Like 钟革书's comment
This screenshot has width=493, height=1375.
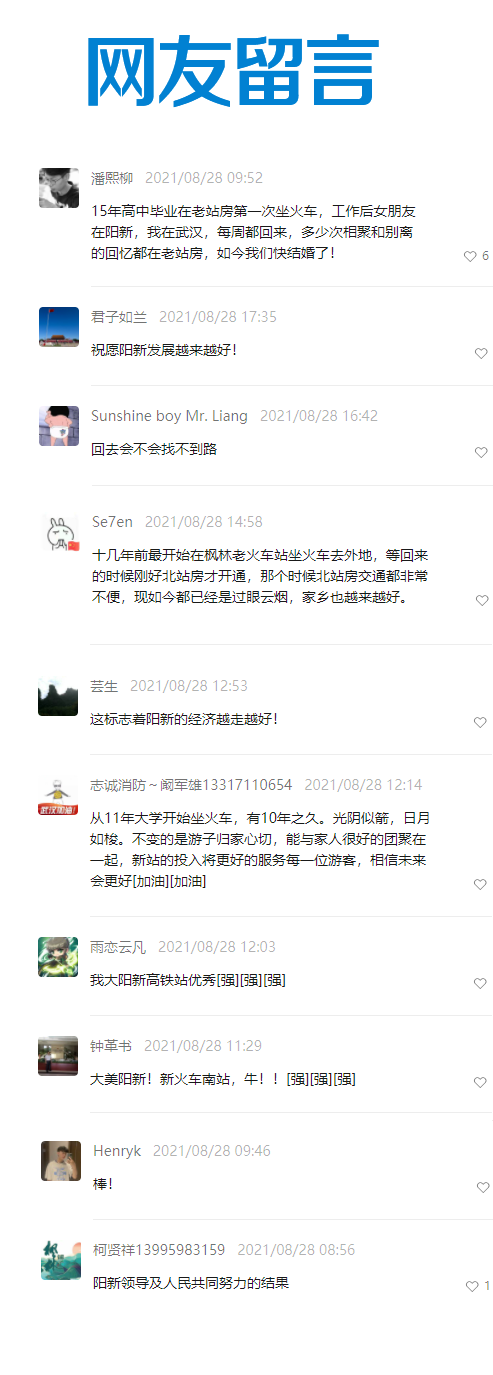[480, 1082]
